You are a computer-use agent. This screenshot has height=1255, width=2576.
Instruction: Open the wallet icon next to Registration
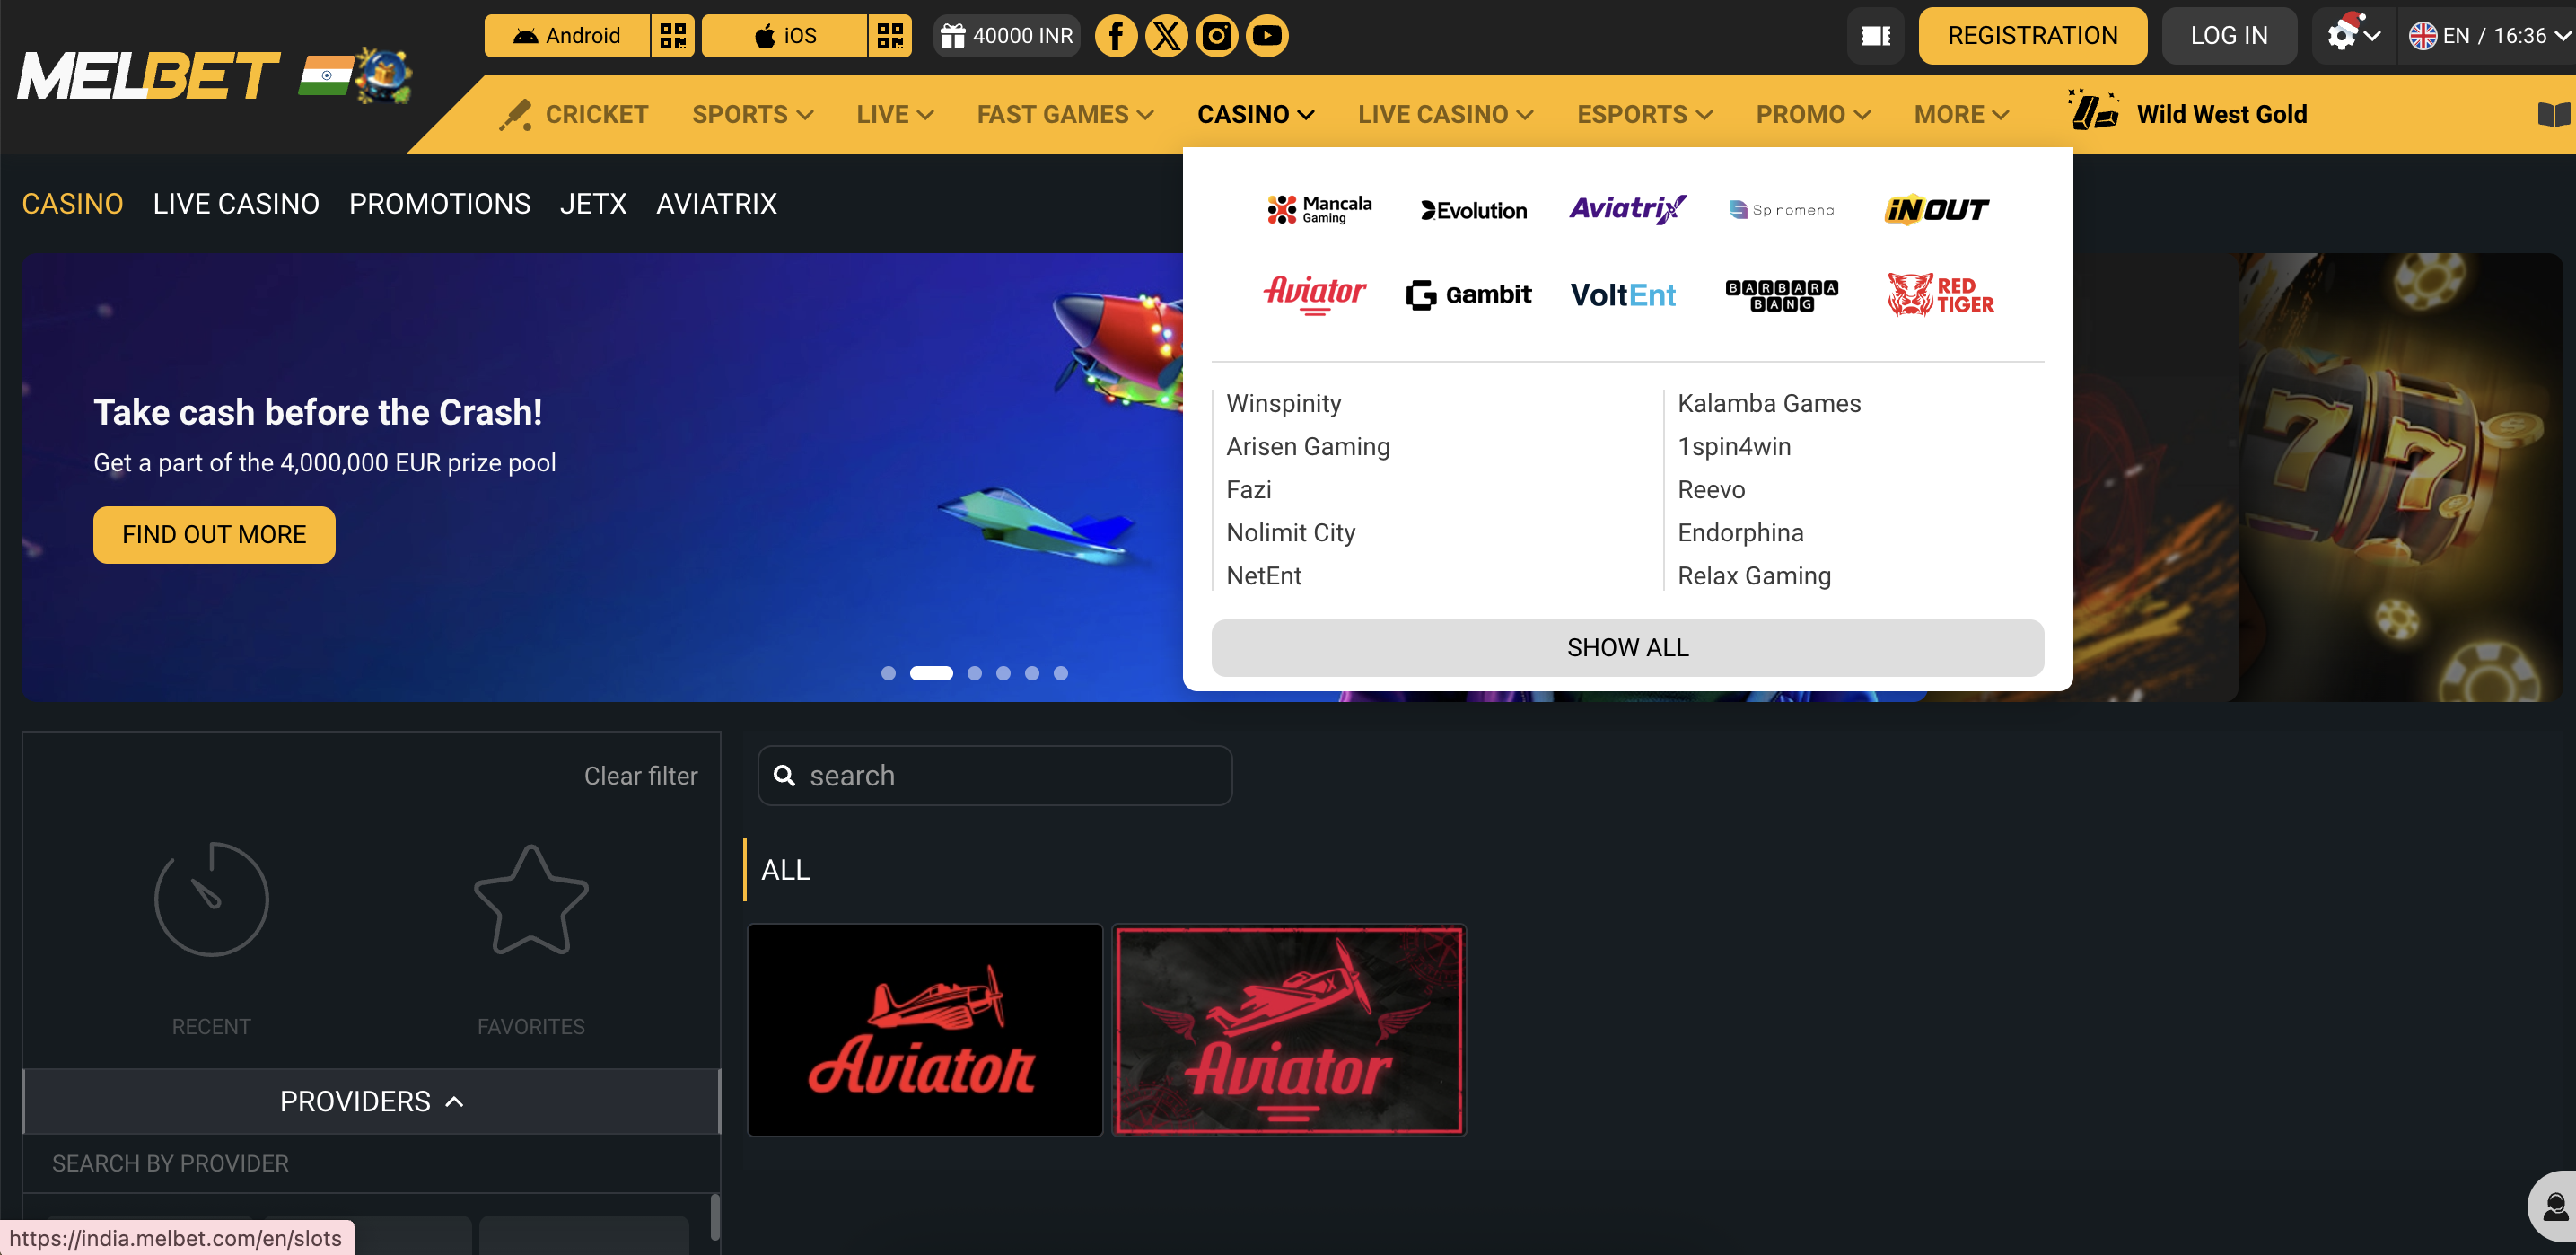1875,36
